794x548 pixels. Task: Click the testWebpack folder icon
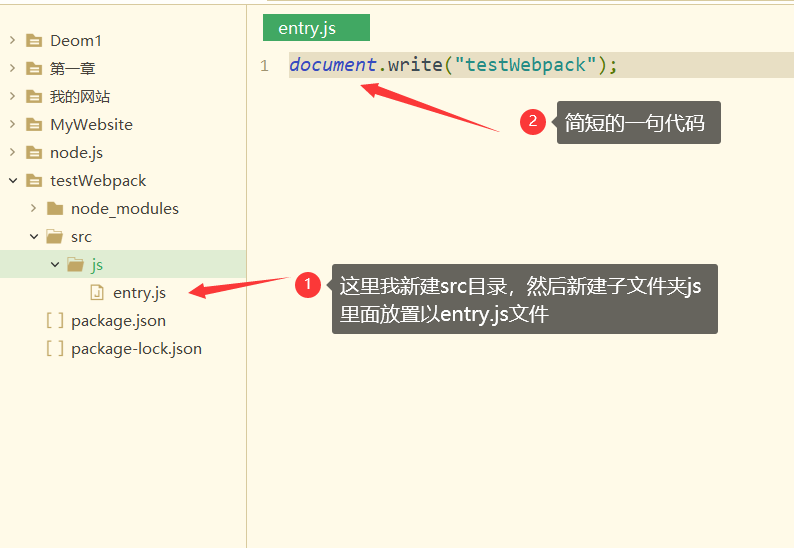[34, 180]
